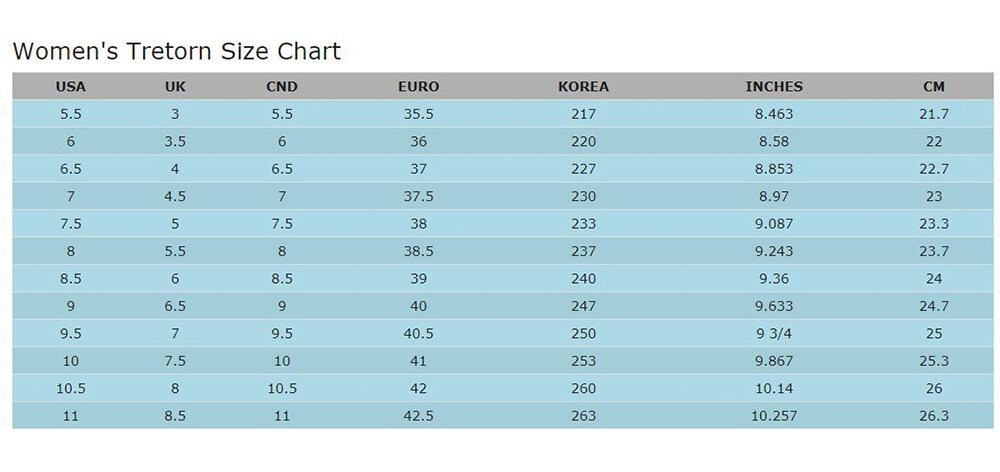Viewport: 1000px width, 472px height.
Task: Select the KOREA 247 cell
Action: click(x=583, y=306)
